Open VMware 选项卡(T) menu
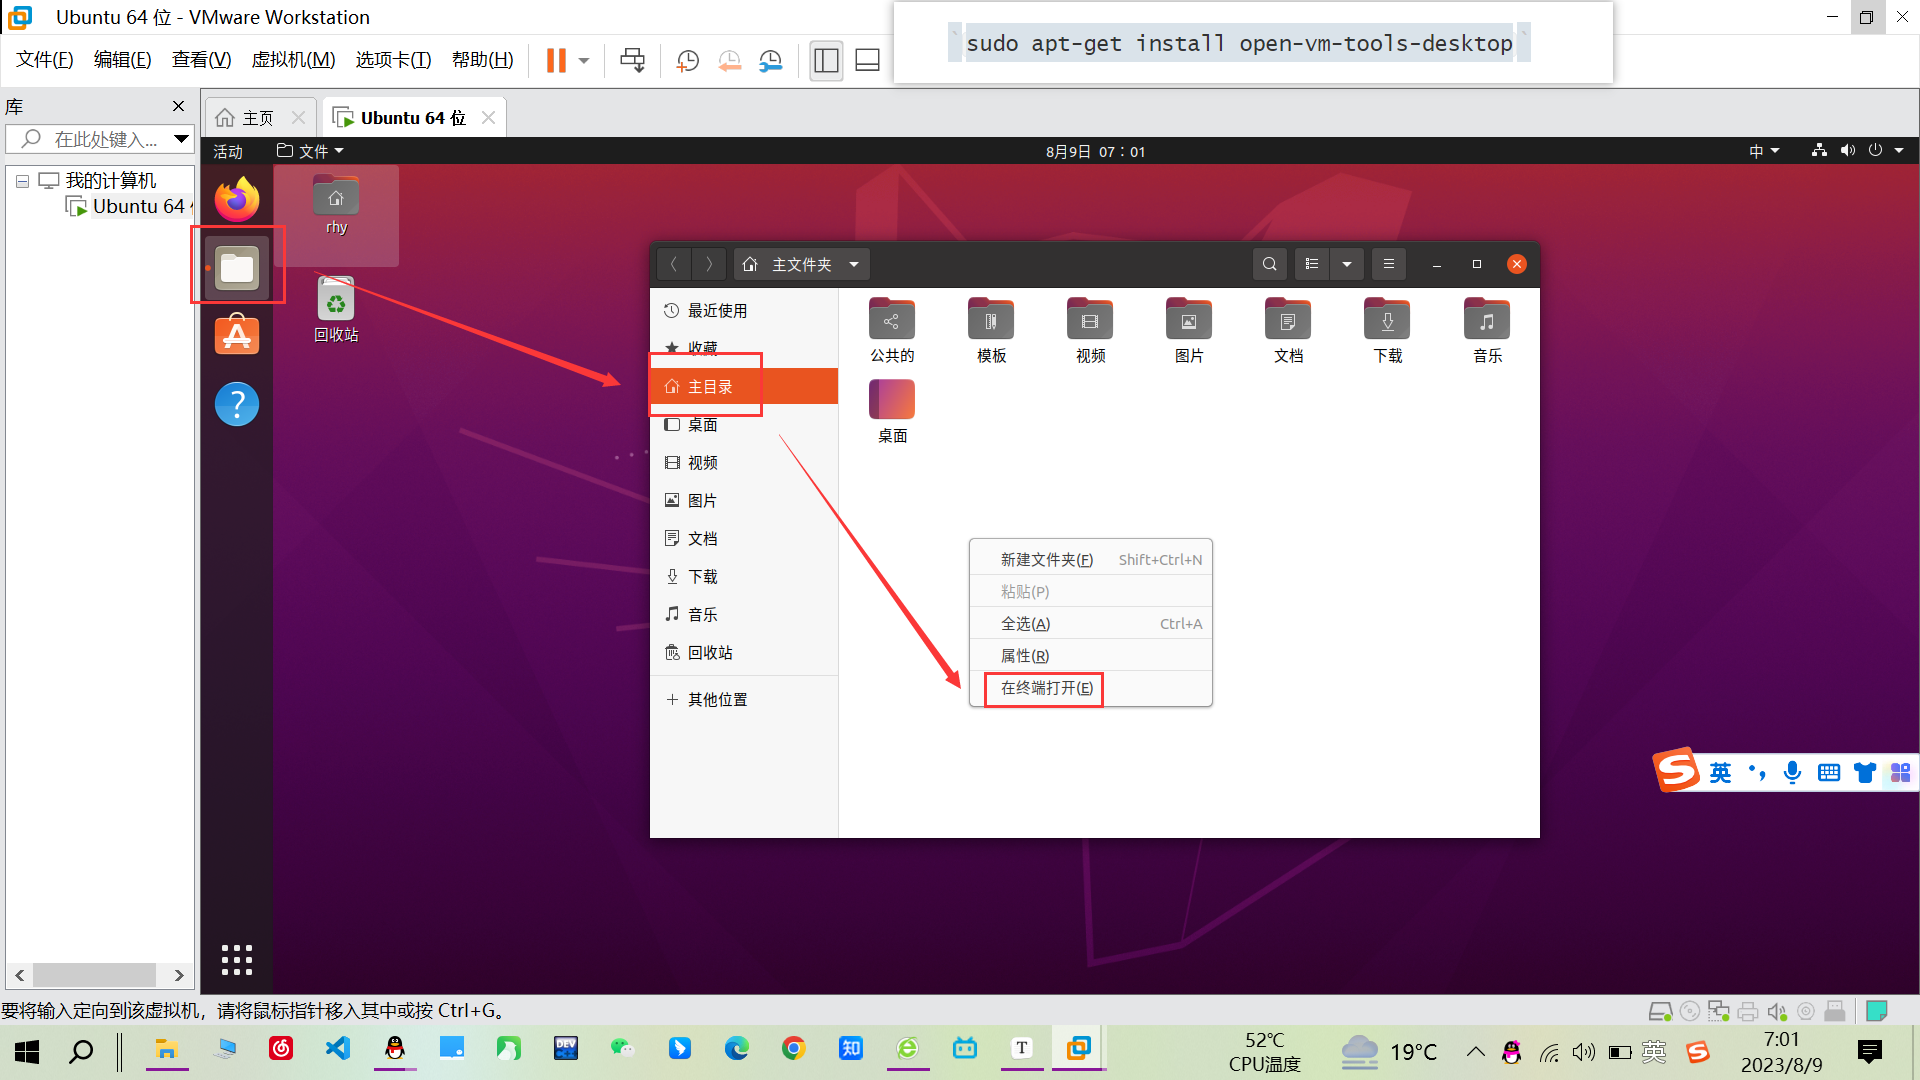The width and height of the screenshot is (1920, 1080). [x=393, y=60]
